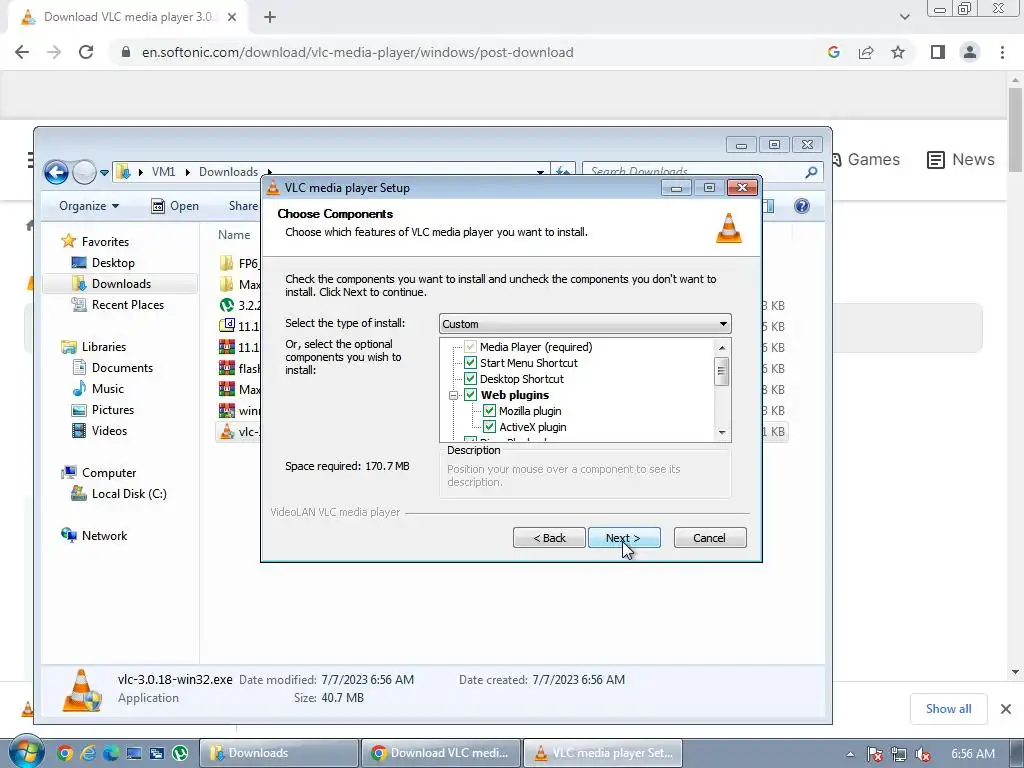Go back in the Downloads Explorer window

[x=56, y=172]
